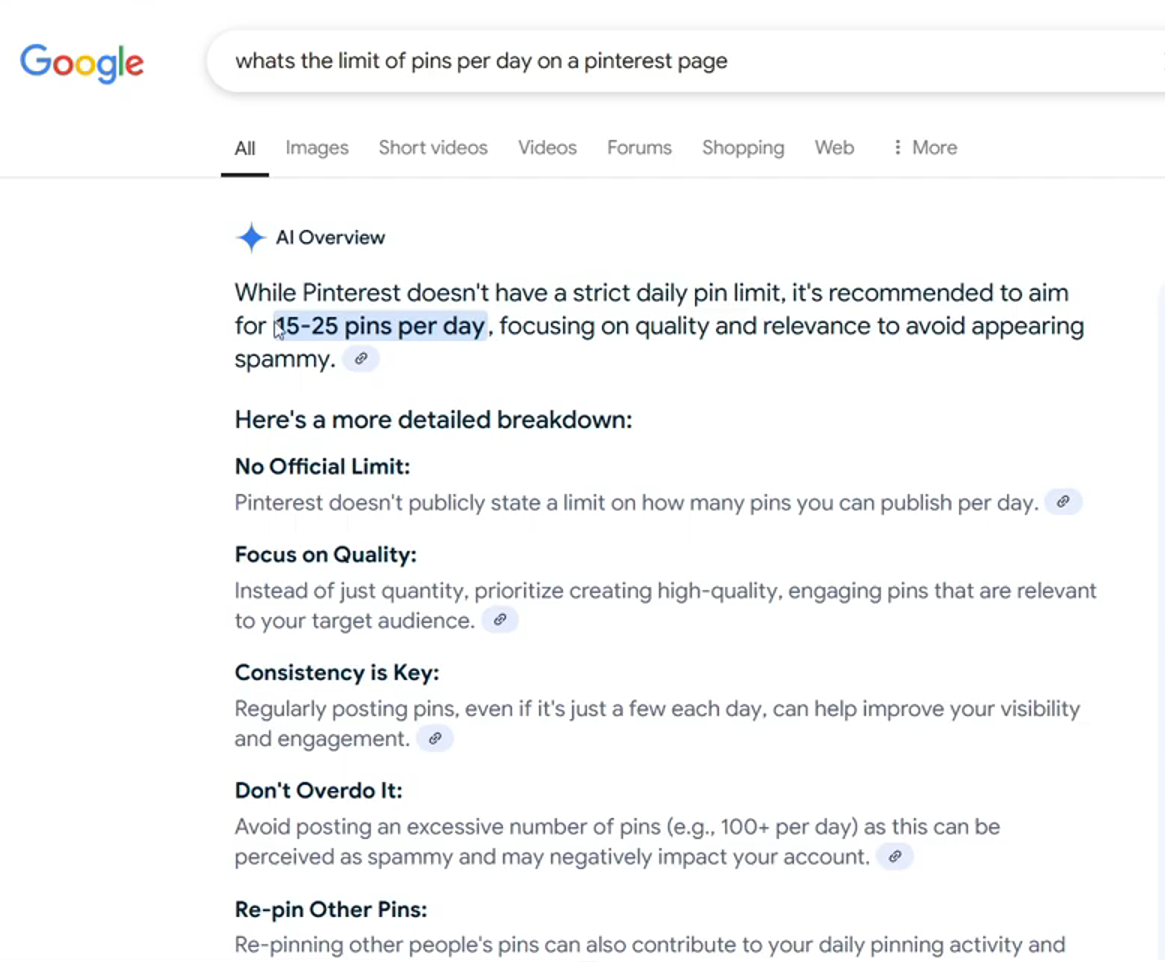Open source link icon under Don't Overdo It
Image resolution: width=1165 pixels, height=962 pixels.
pos(895,857)
